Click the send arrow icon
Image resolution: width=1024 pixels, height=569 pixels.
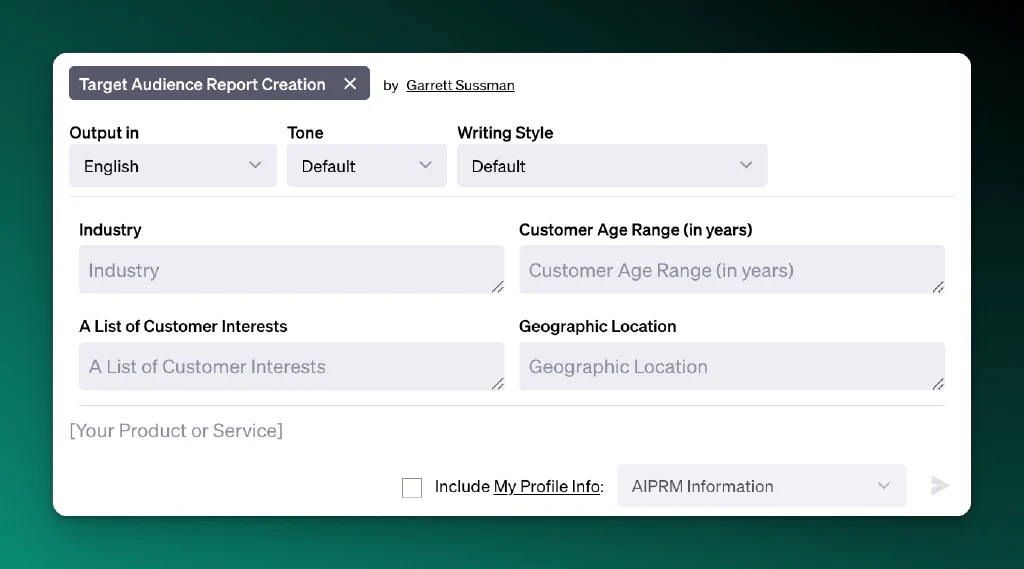[x=939, y=485]
